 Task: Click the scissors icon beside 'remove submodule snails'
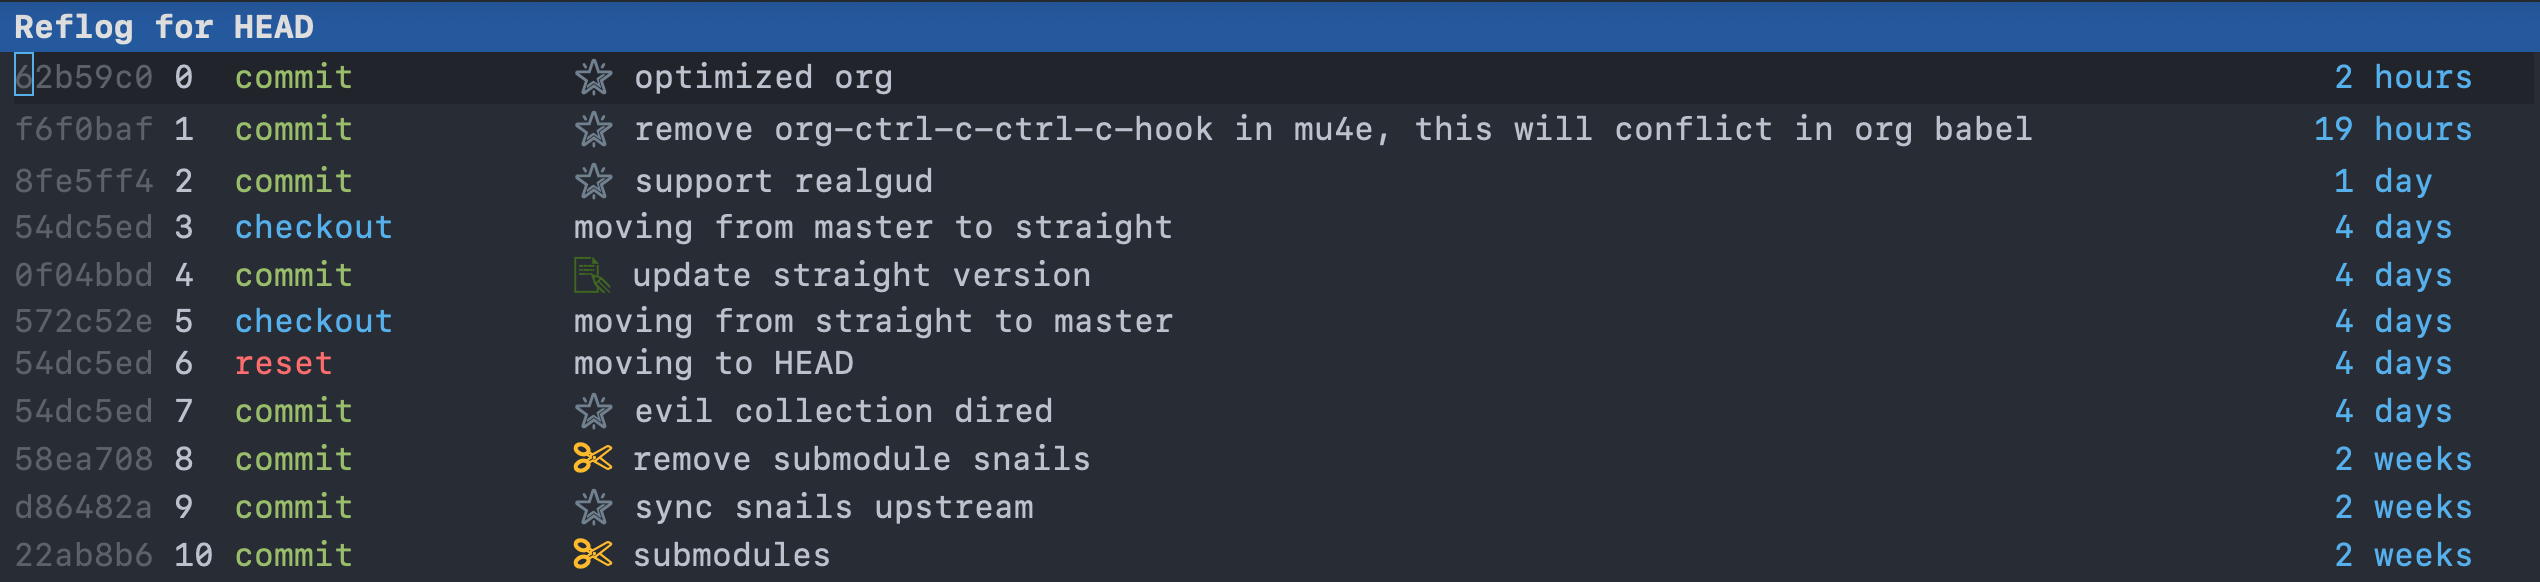[x=592, y=459]
